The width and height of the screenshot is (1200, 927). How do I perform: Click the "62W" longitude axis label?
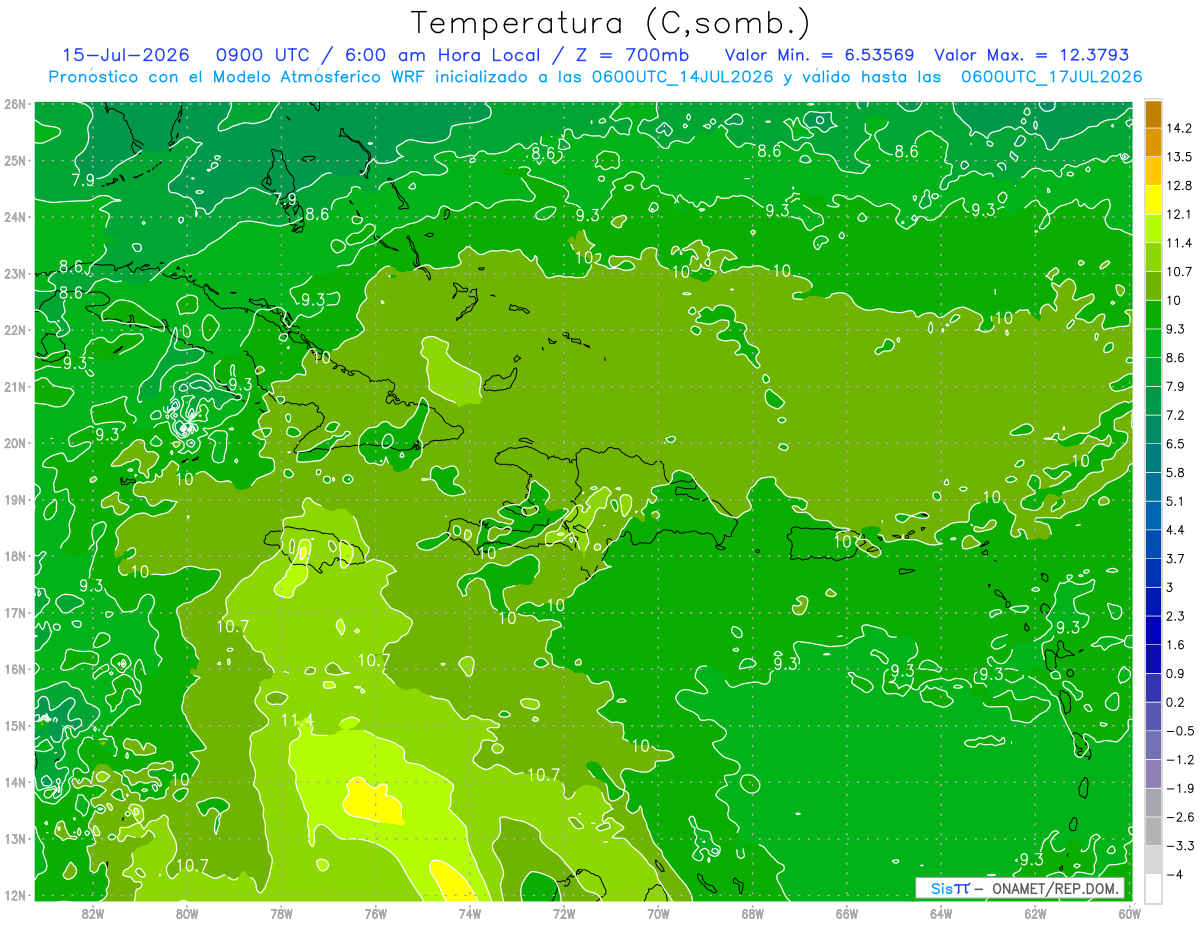(1036, 913)
